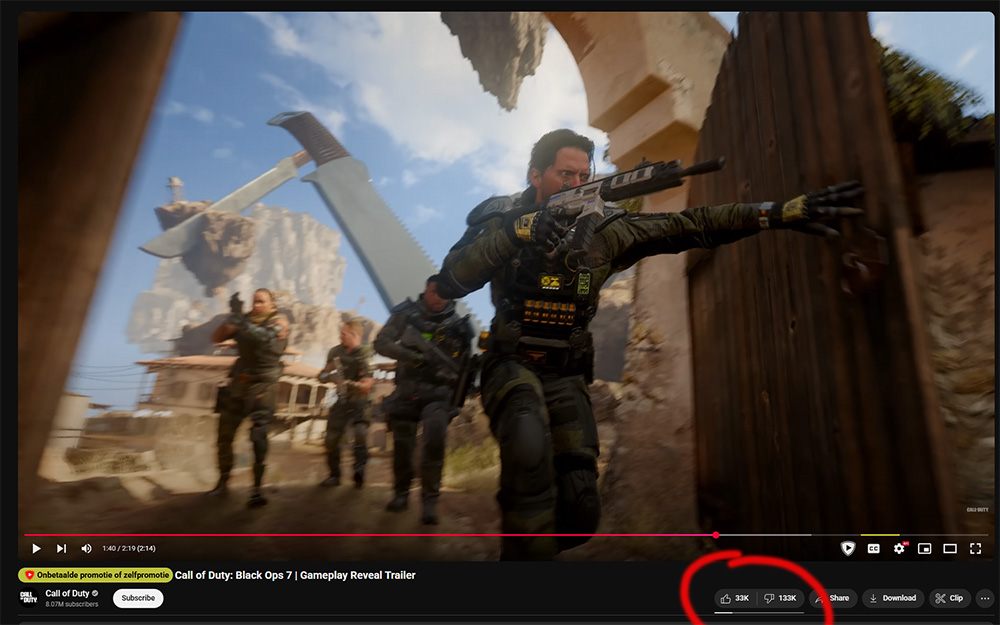Viewport: 1000px width, 625px height.
Task: Toggle theater mode view
Action: click(x=950, y=548)
